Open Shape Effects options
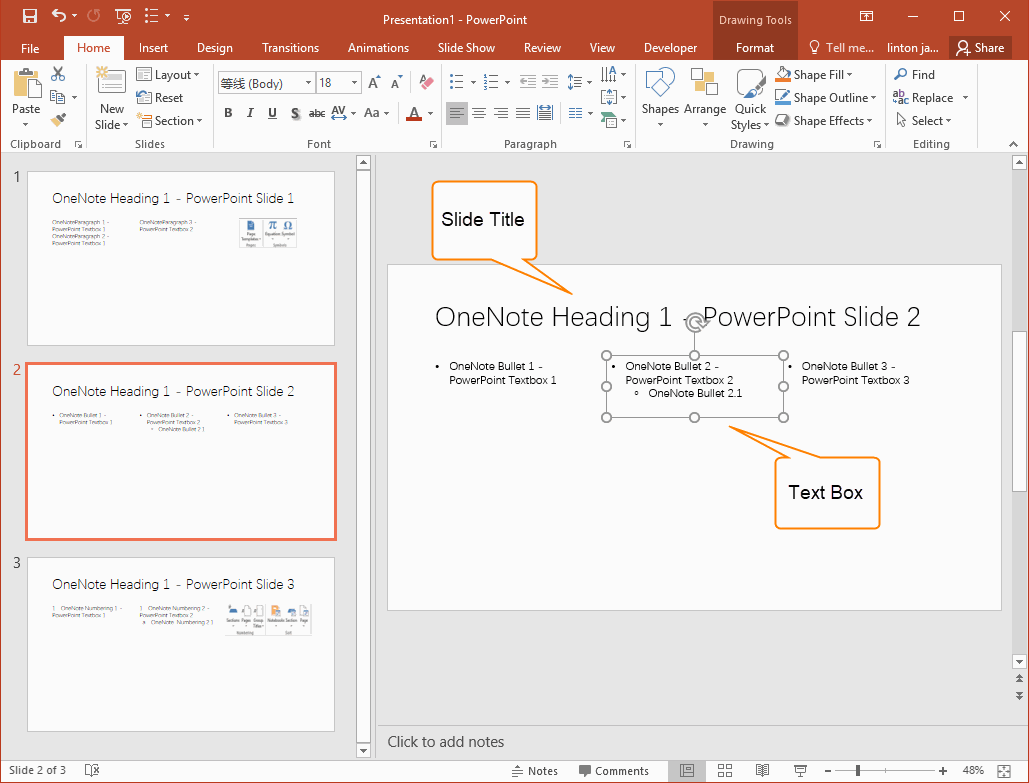1029x783 pixels. (x=824, y=121)
